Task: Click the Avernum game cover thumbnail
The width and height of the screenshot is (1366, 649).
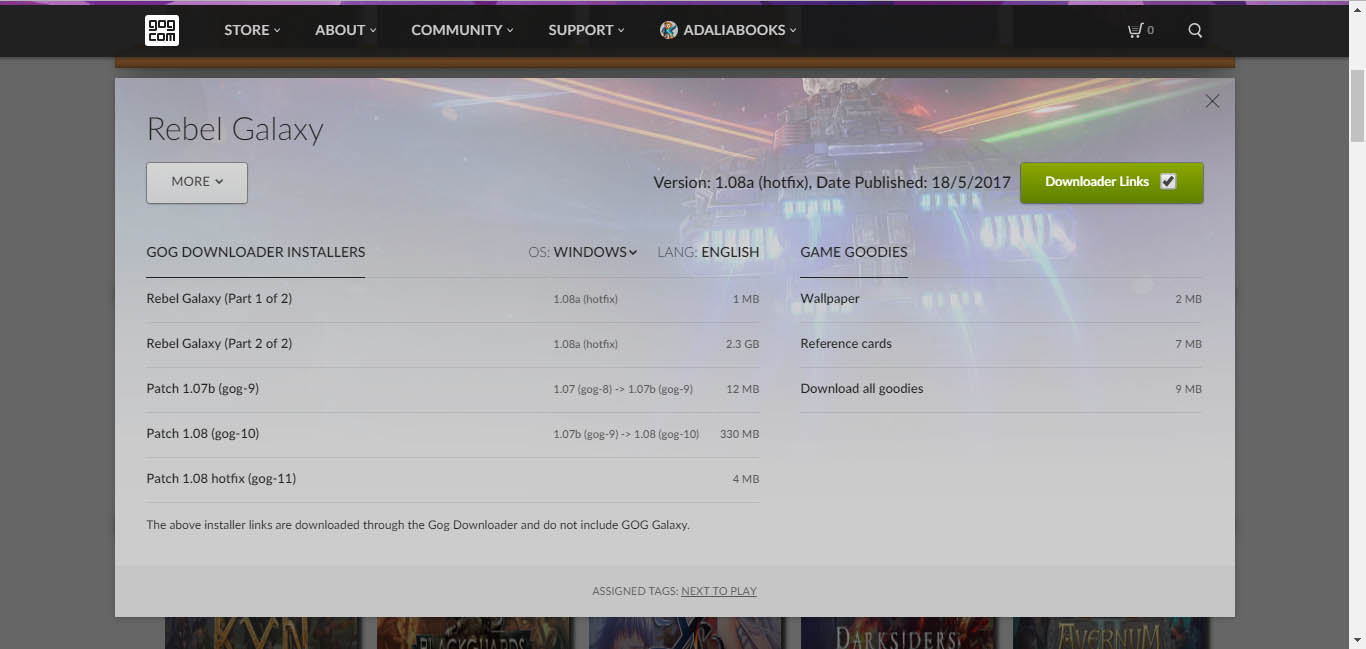Action: [x=1110, y=633]
